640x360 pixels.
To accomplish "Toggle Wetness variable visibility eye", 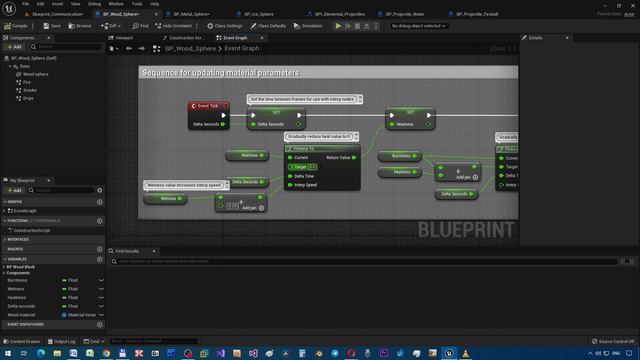I will (101, 289).
